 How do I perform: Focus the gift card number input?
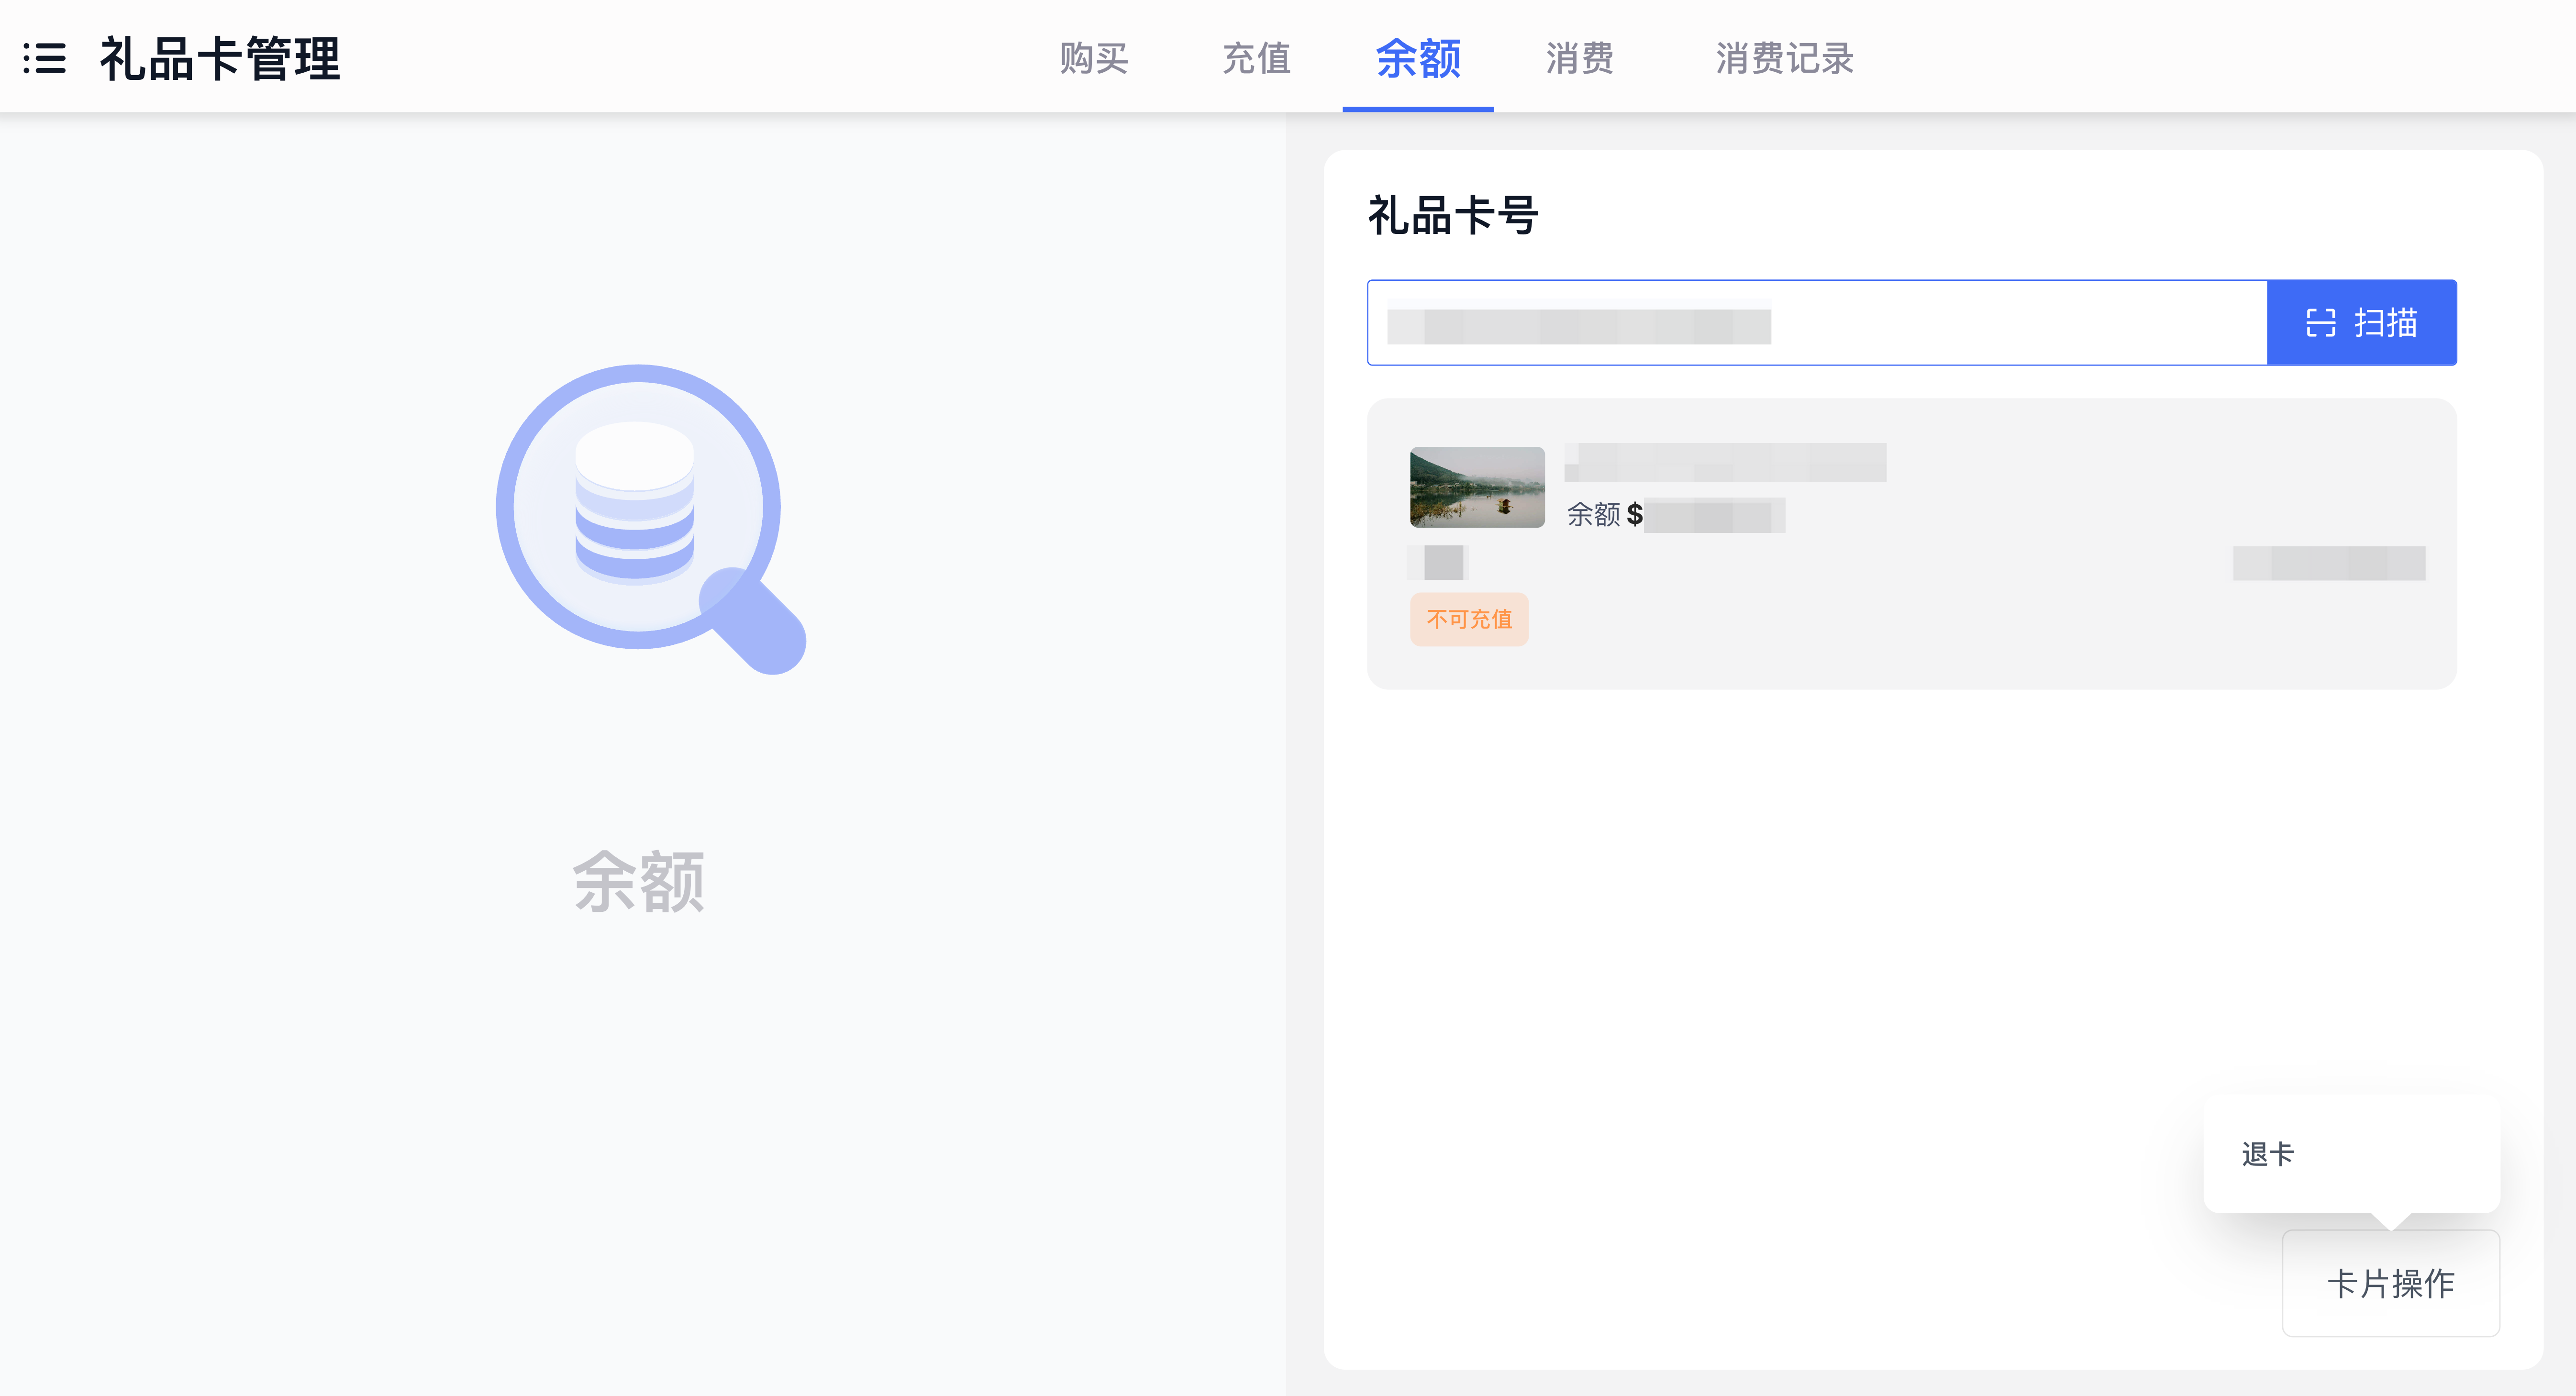[x=1815, y=323]
